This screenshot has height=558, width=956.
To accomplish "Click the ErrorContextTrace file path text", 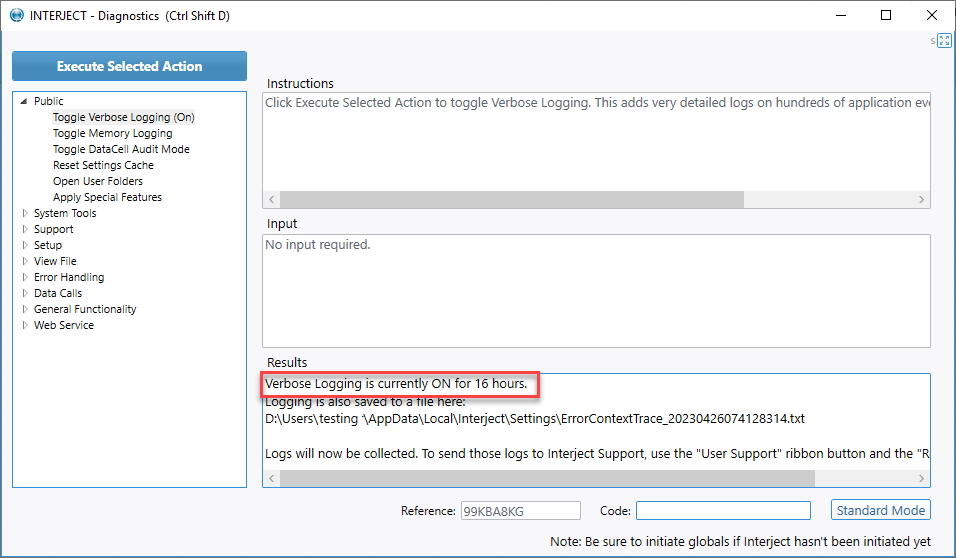I will [x=535, y=419].
